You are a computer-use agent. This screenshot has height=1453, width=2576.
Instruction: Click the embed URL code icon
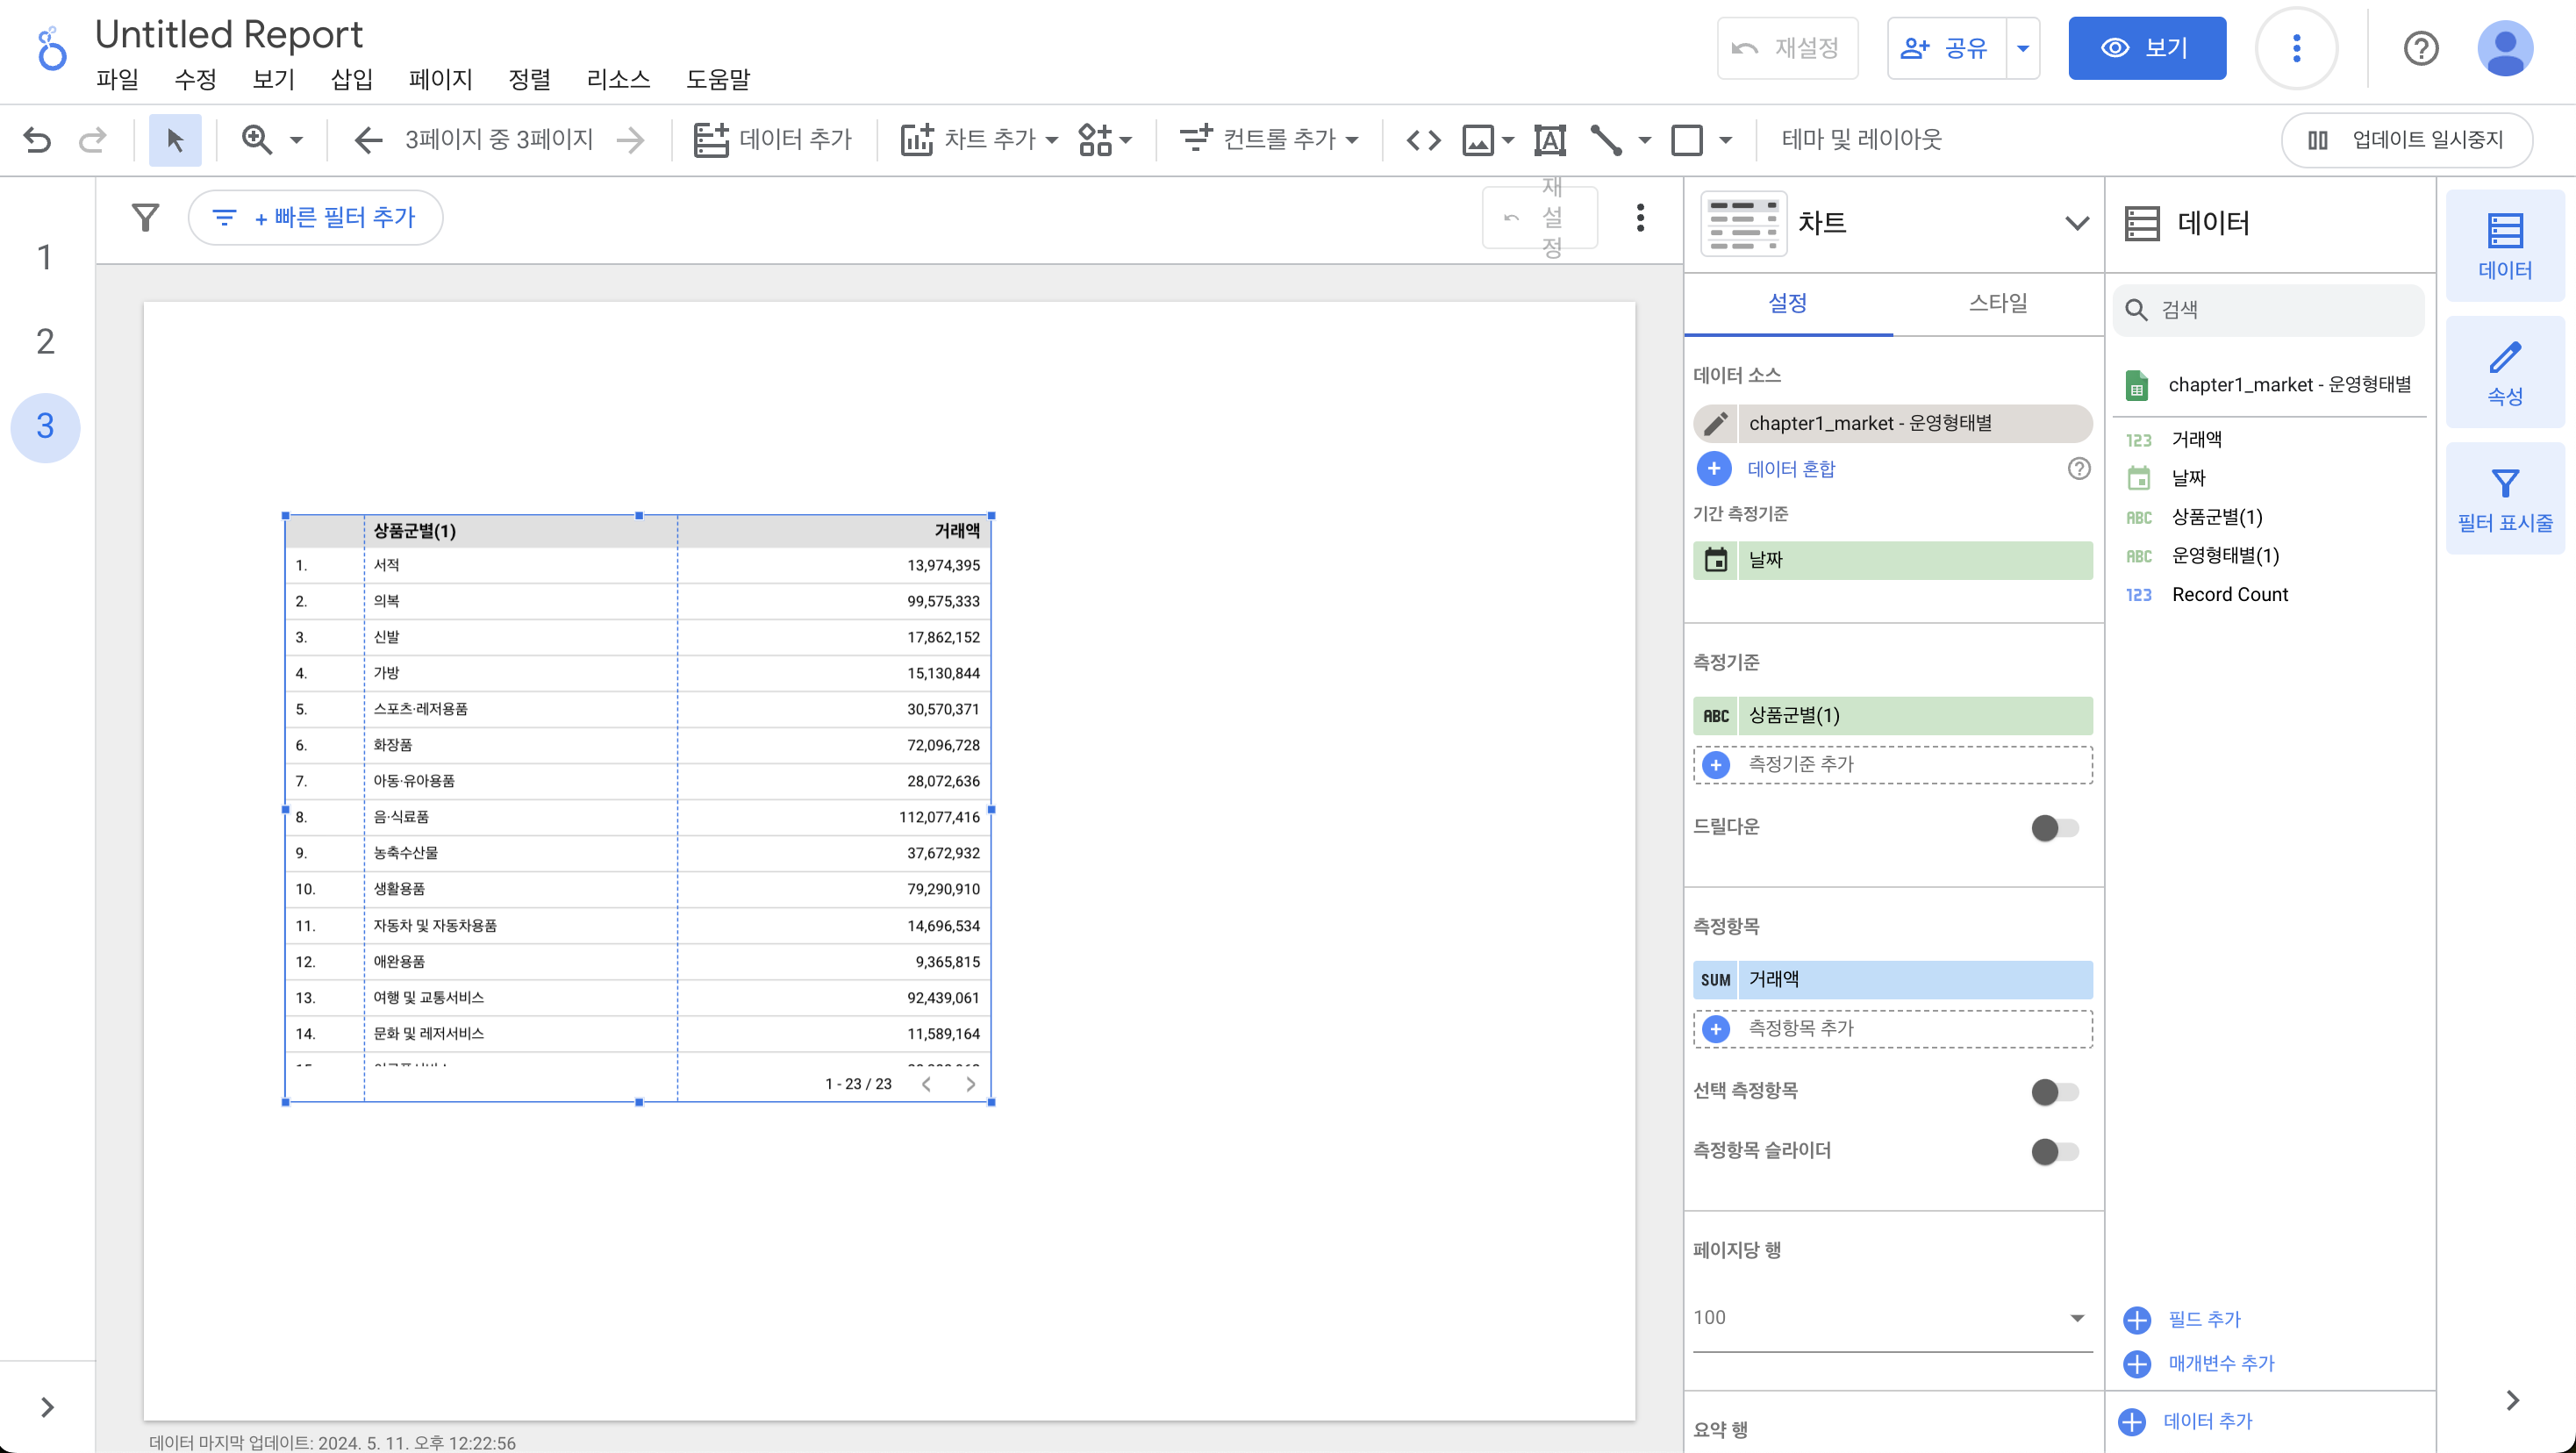pos(1423,139)
